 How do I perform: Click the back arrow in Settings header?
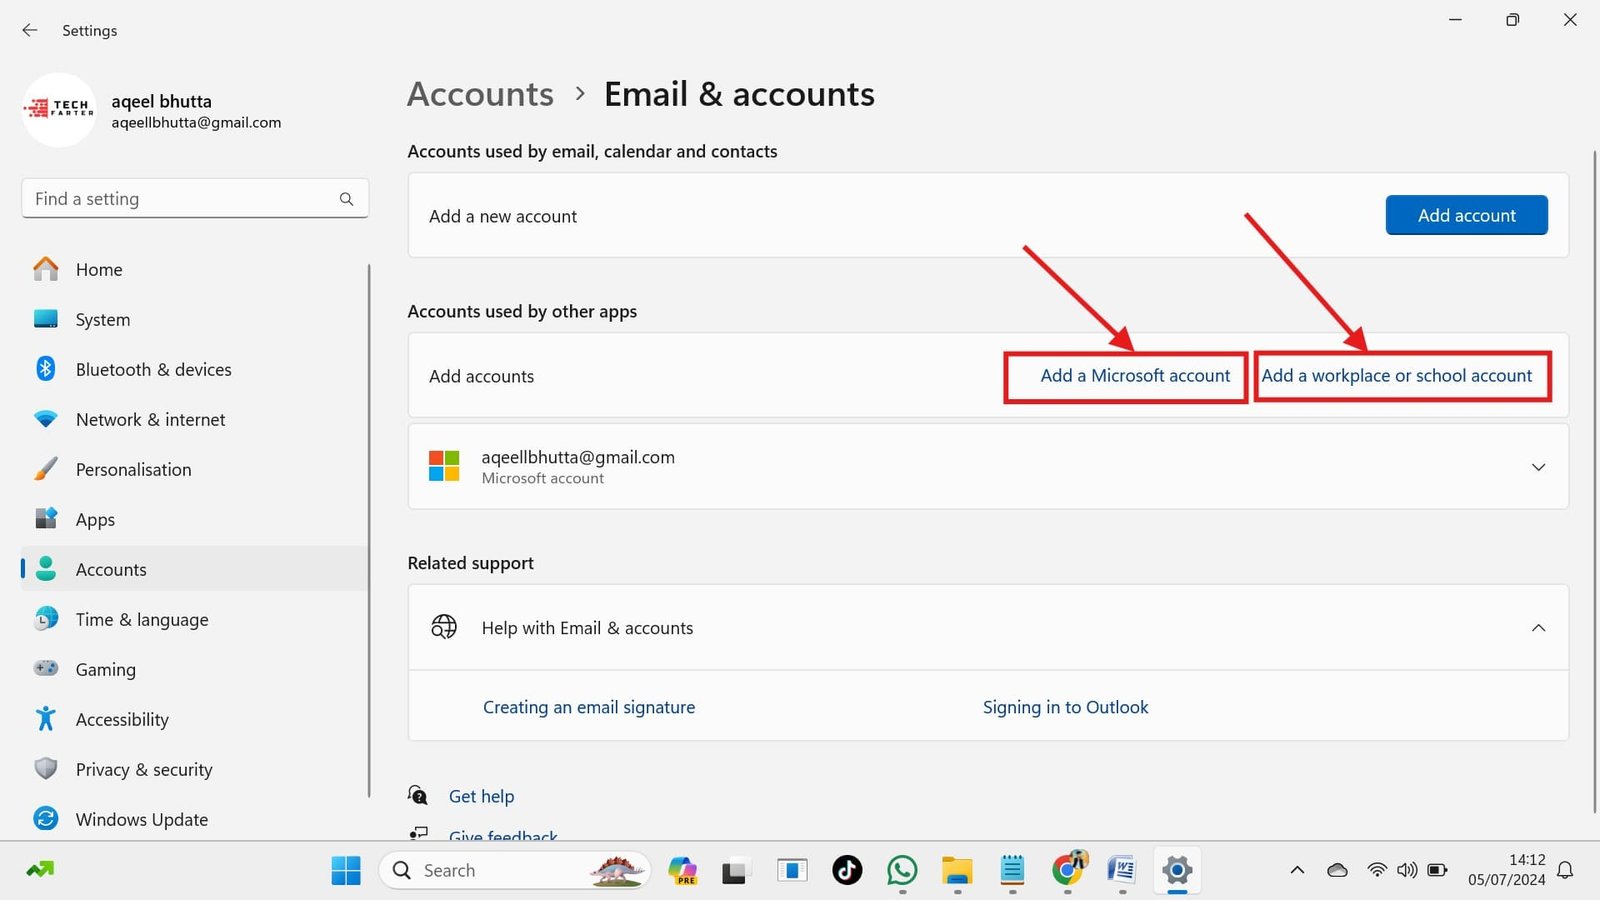[30, 30]
